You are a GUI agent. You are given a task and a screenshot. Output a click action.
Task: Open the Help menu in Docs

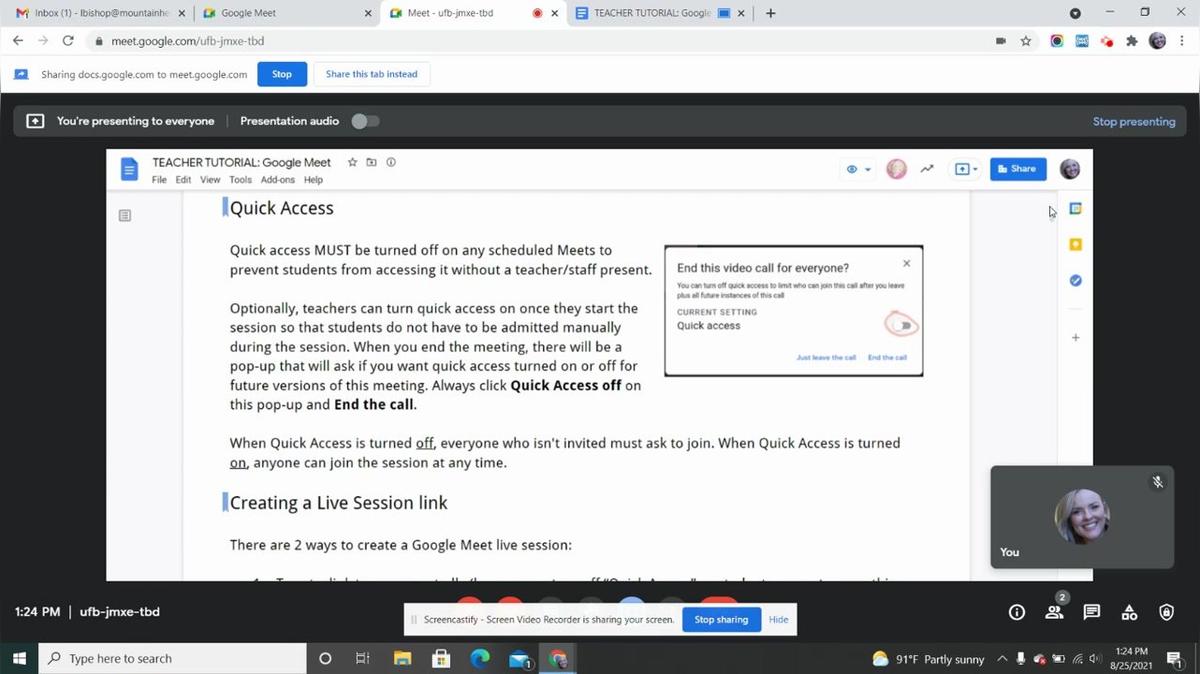[x=313, y=180]
